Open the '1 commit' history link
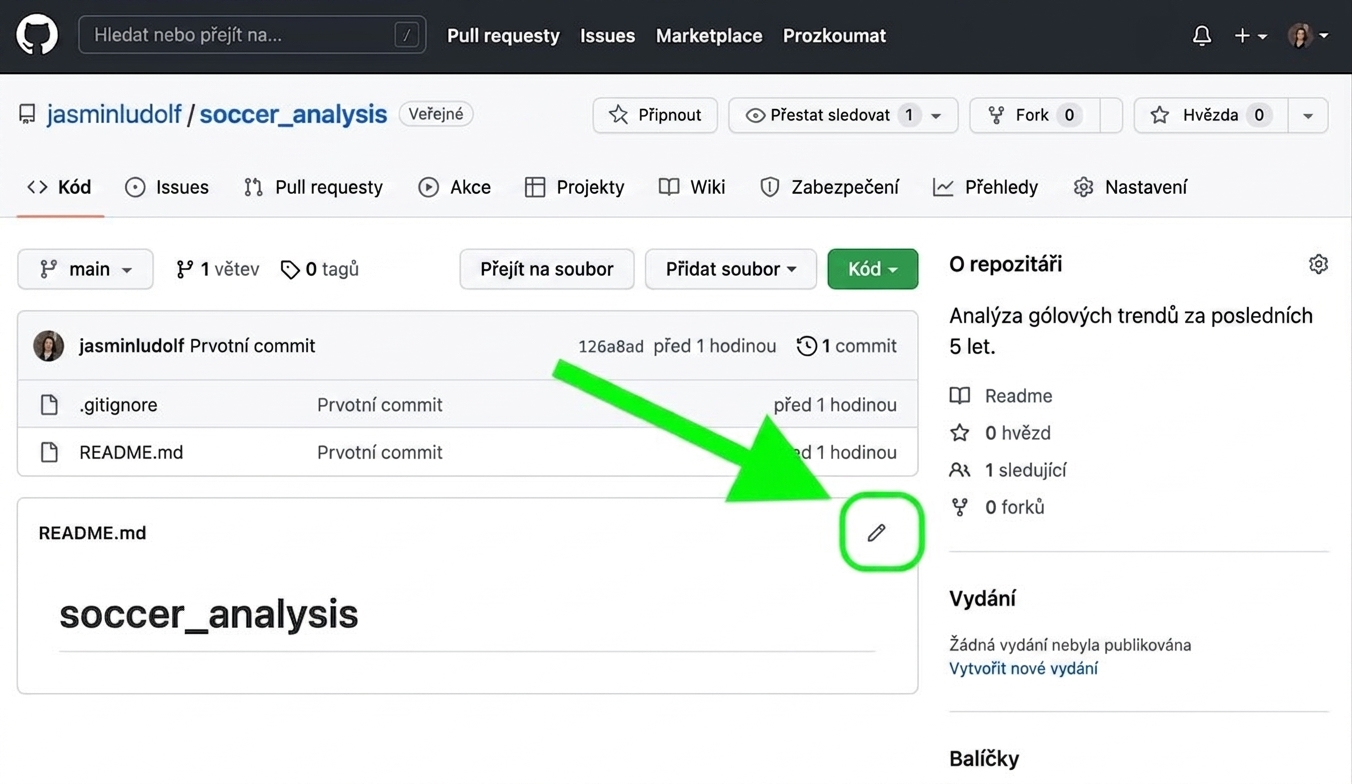 pos(847,346)
